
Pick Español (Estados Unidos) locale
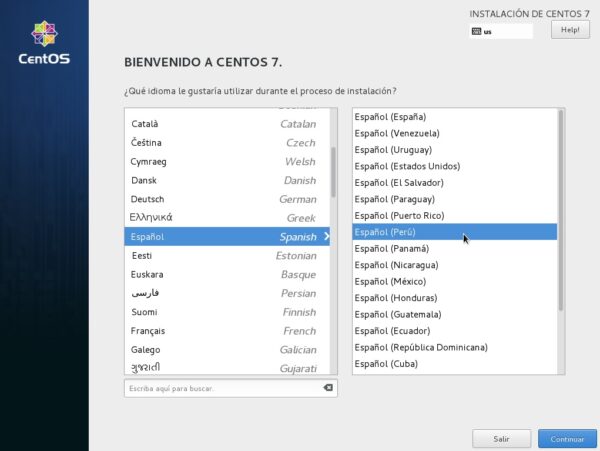[x=455, y=166]
